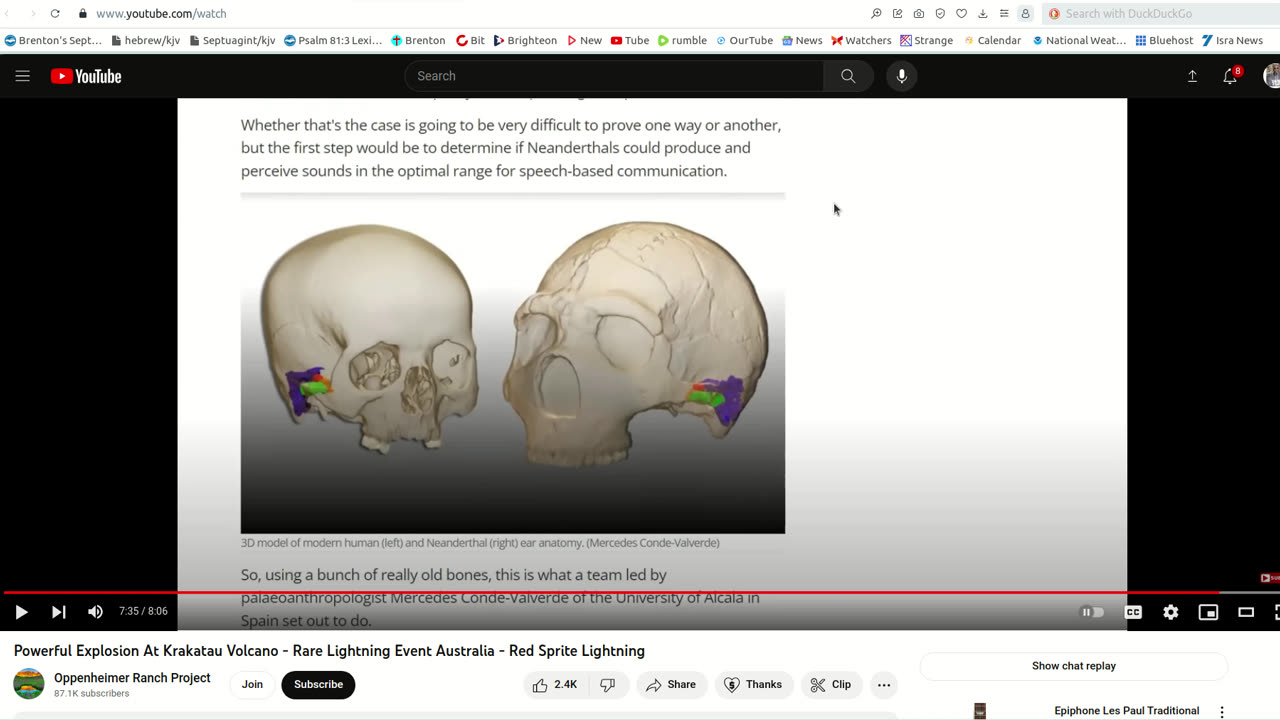Image resolution: width=1280 pixels, height=720 pixels.
Task: Subscribe to Oppenheimer Ranch Project
Action: click(x=318, y=685)
